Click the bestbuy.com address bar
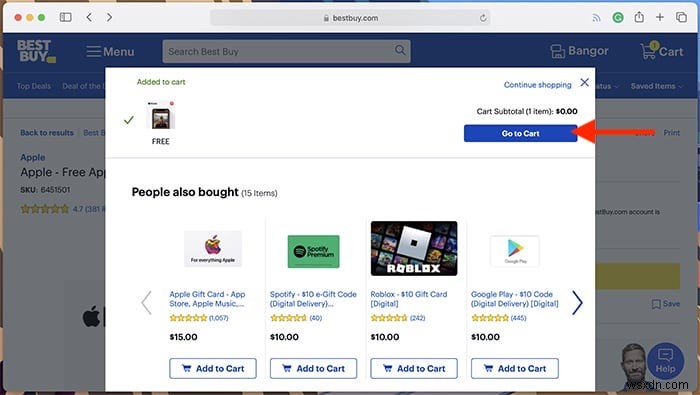This screenshot has height=395, width=700. coord(350,18)
